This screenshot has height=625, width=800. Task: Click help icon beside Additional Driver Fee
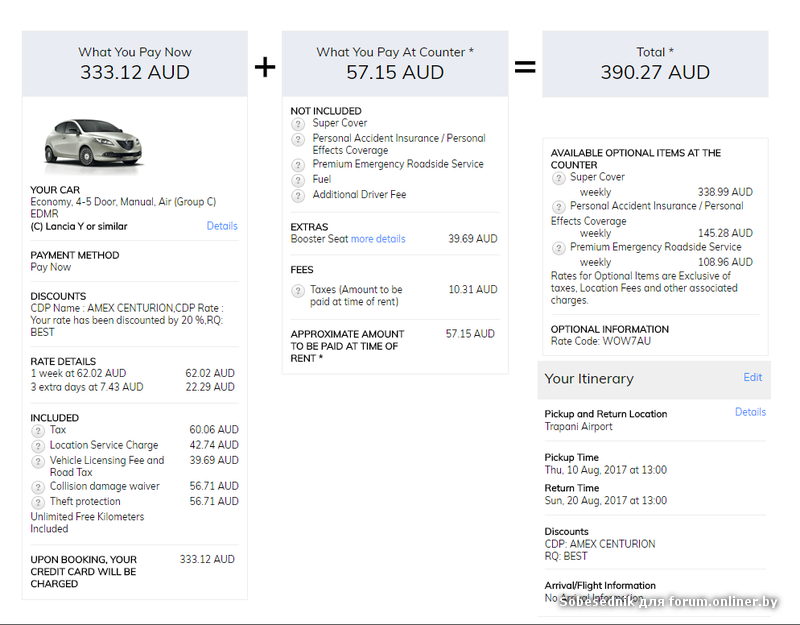(298, 195)
